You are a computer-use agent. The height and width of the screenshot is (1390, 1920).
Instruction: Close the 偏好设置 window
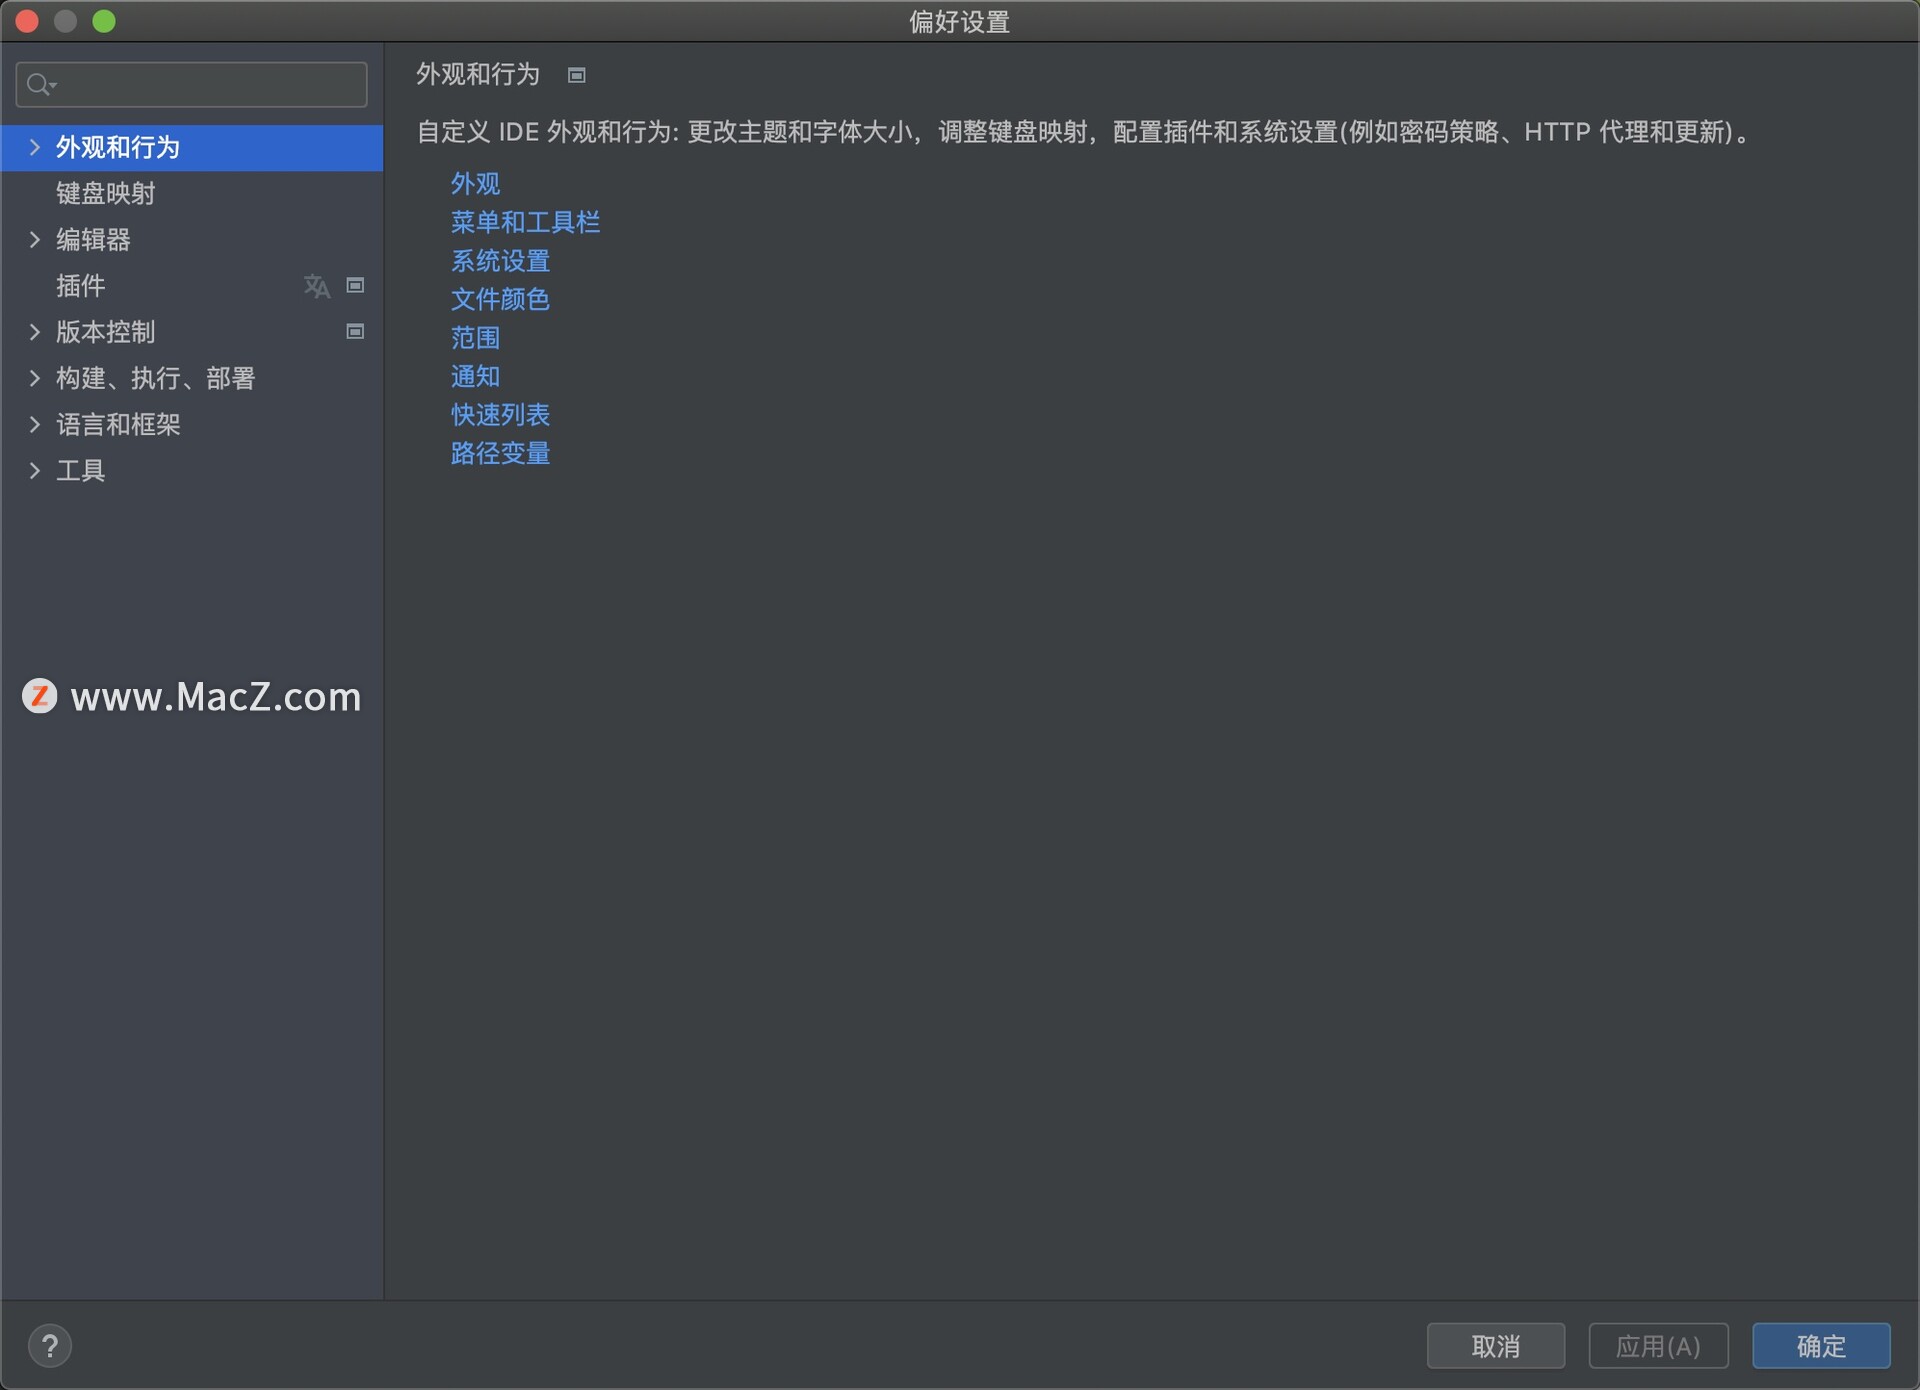tap(27, 21)
